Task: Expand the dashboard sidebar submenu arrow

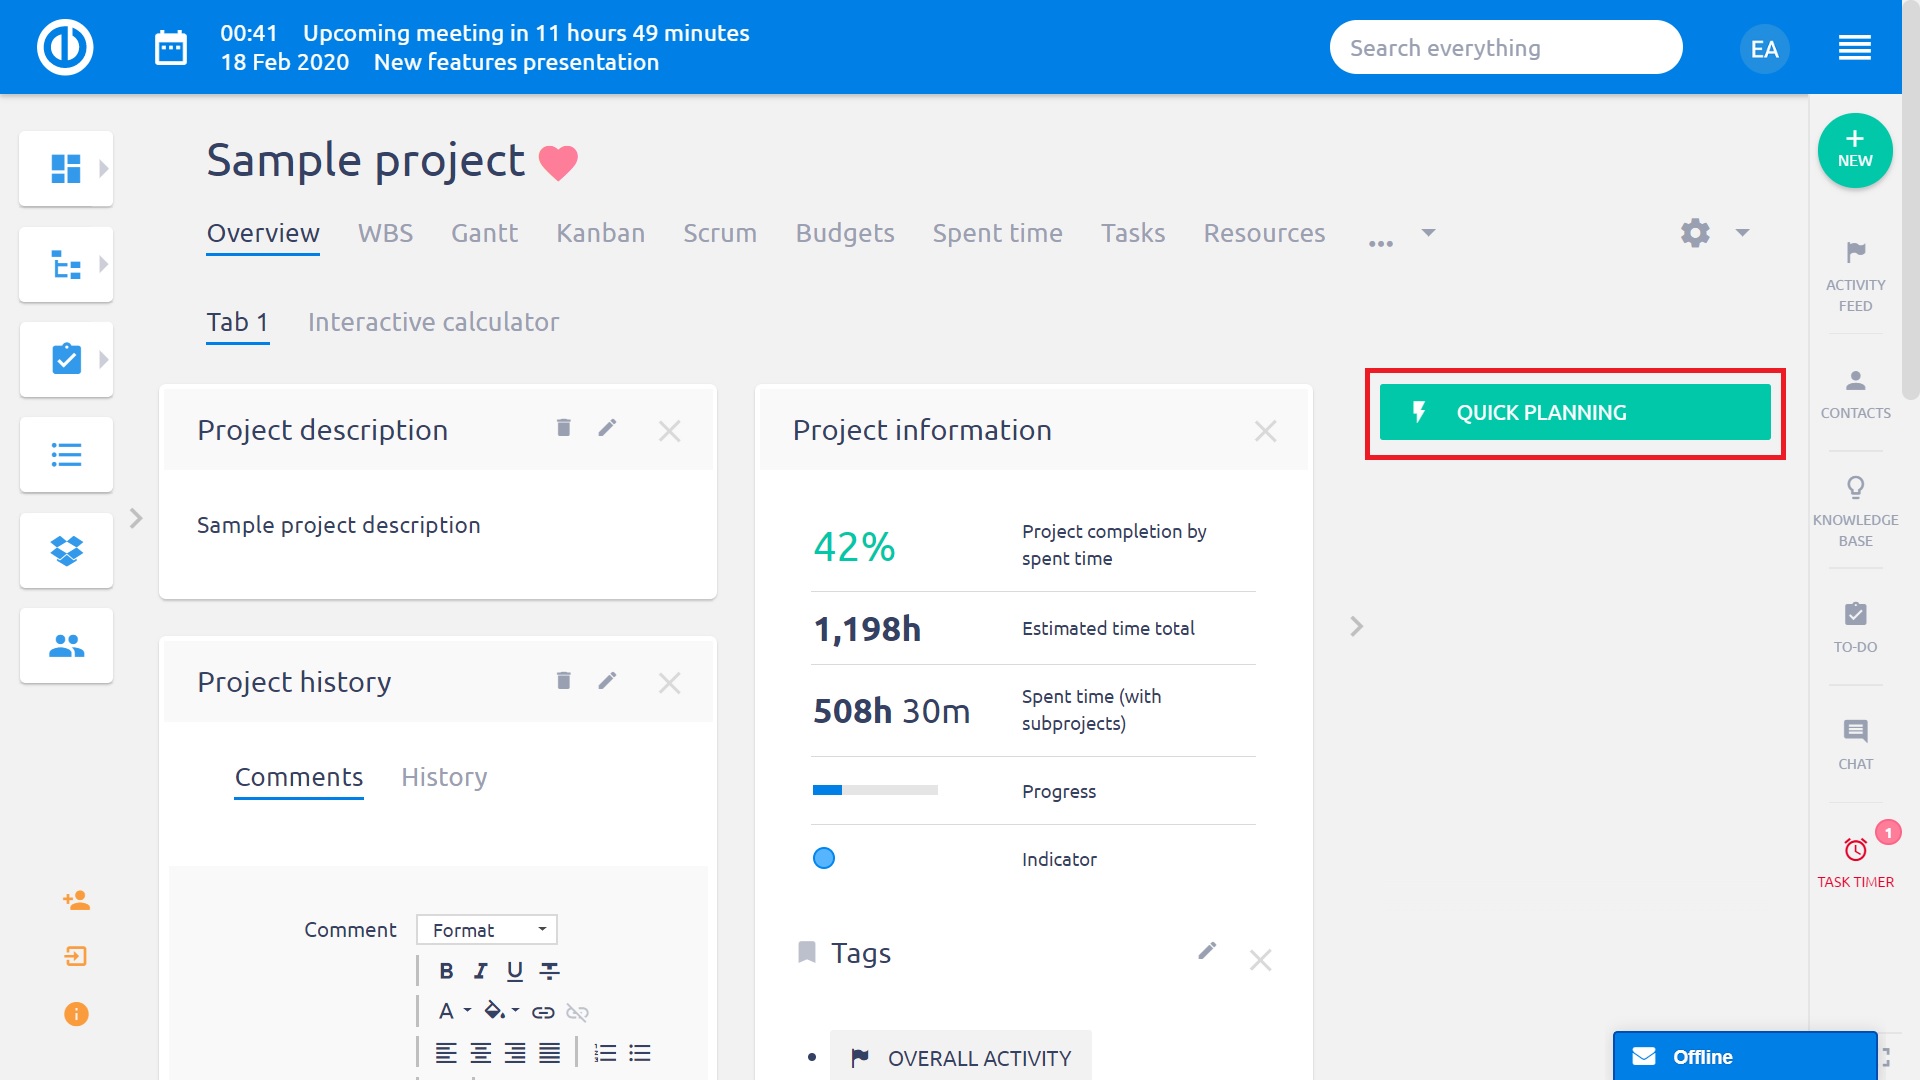Action: click(103, 168)
